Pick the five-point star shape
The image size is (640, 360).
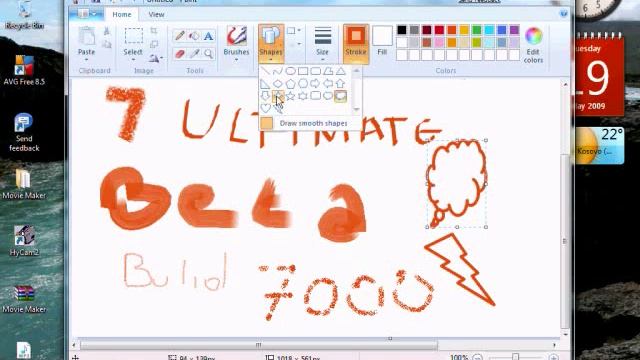[x=290, y=96]
